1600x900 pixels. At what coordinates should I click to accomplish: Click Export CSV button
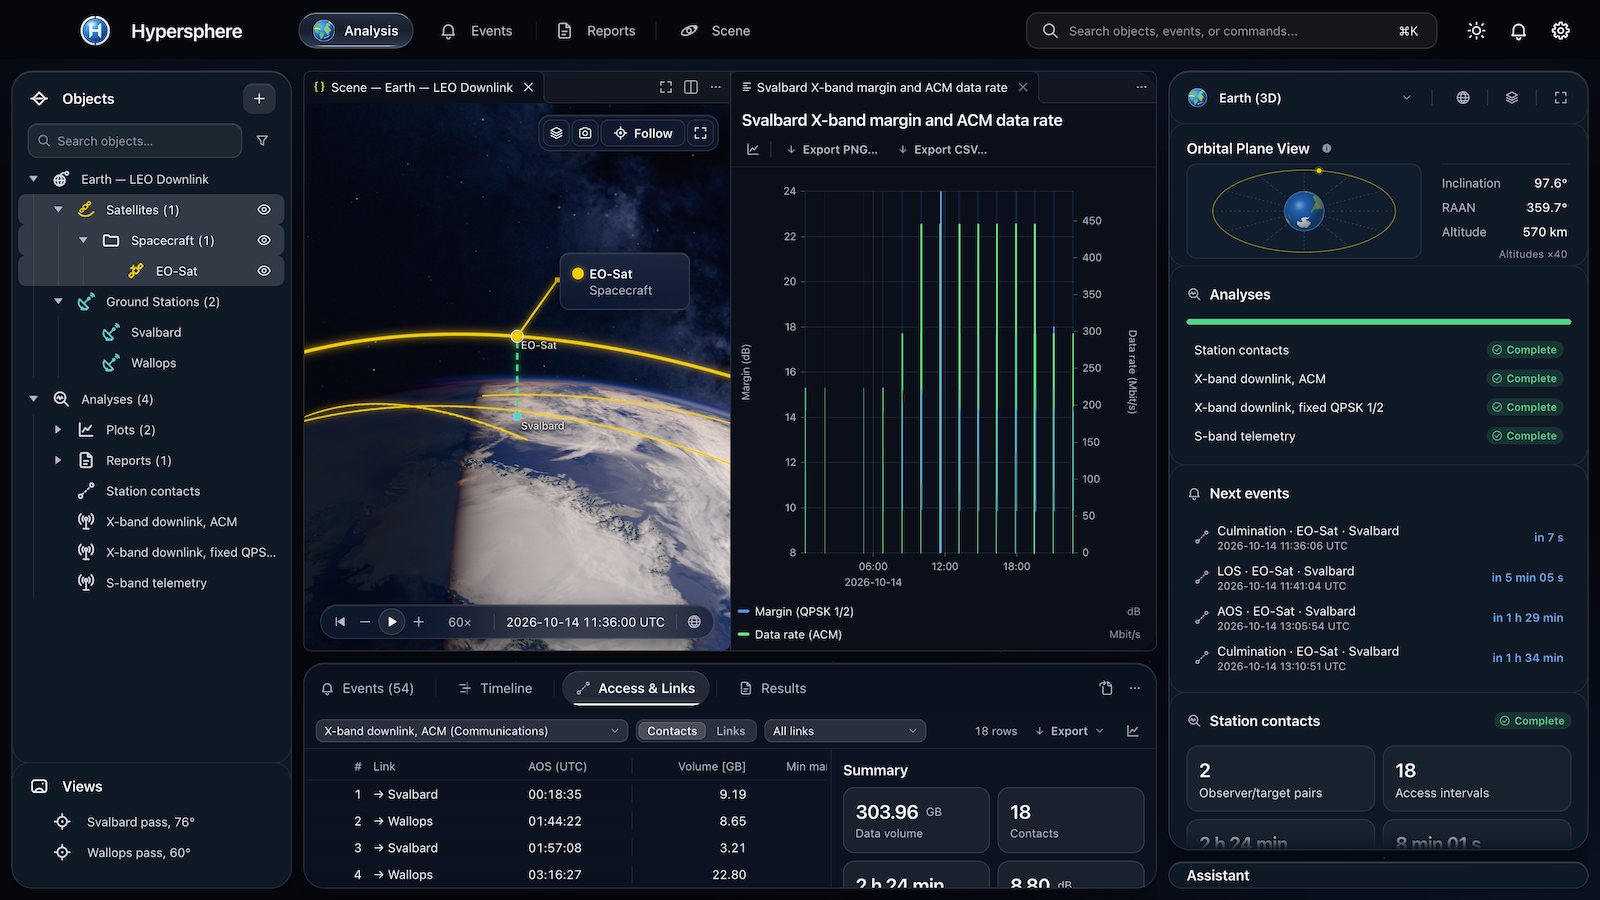point(942,150)
